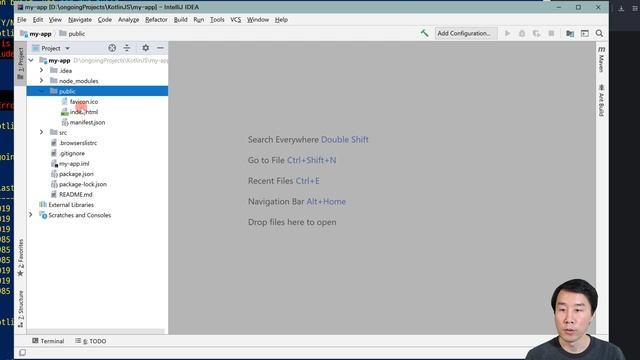Click the tool windows quick access icon
640x360 pixels.
pyautogui.click(x=22, y=352)
